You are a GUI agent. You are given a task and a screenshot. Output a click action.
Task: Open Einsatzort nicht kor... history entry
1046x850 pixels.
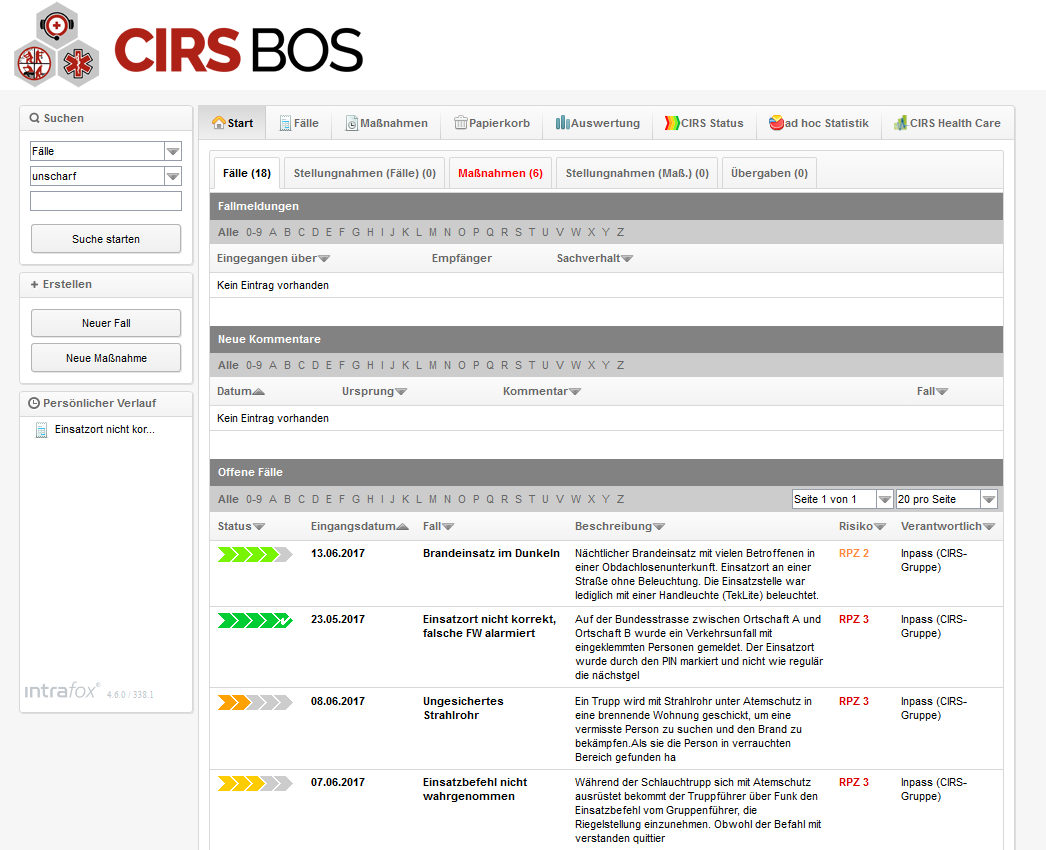pos(105,430)
